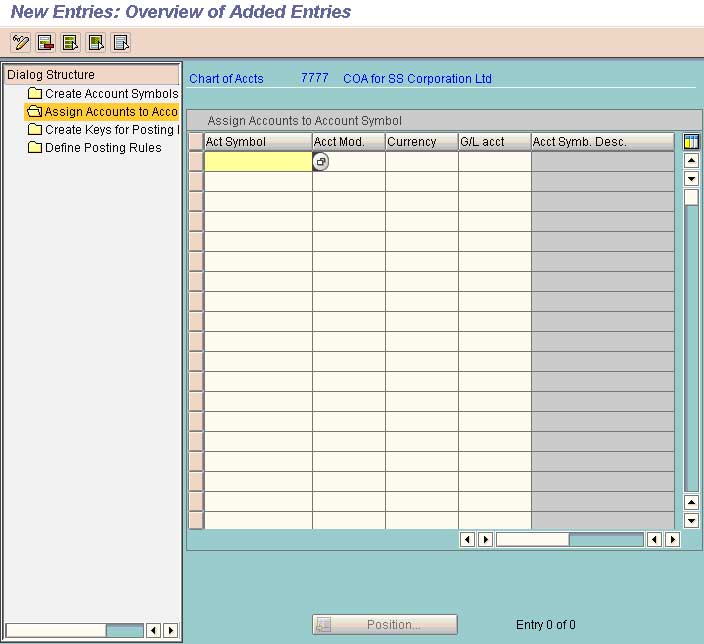Open the search help button beside Act Symbol cell

click(x=321, y=162)
